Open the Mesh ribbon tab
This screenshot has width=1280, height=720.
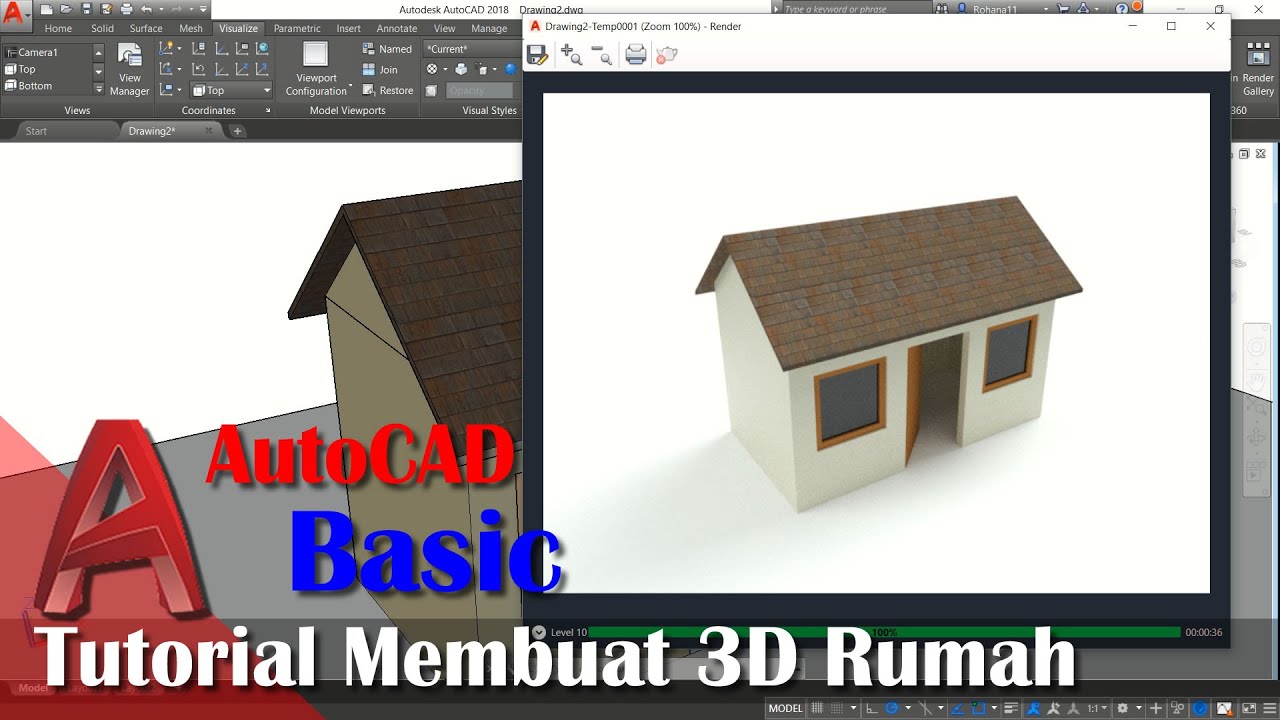(191, 28)
